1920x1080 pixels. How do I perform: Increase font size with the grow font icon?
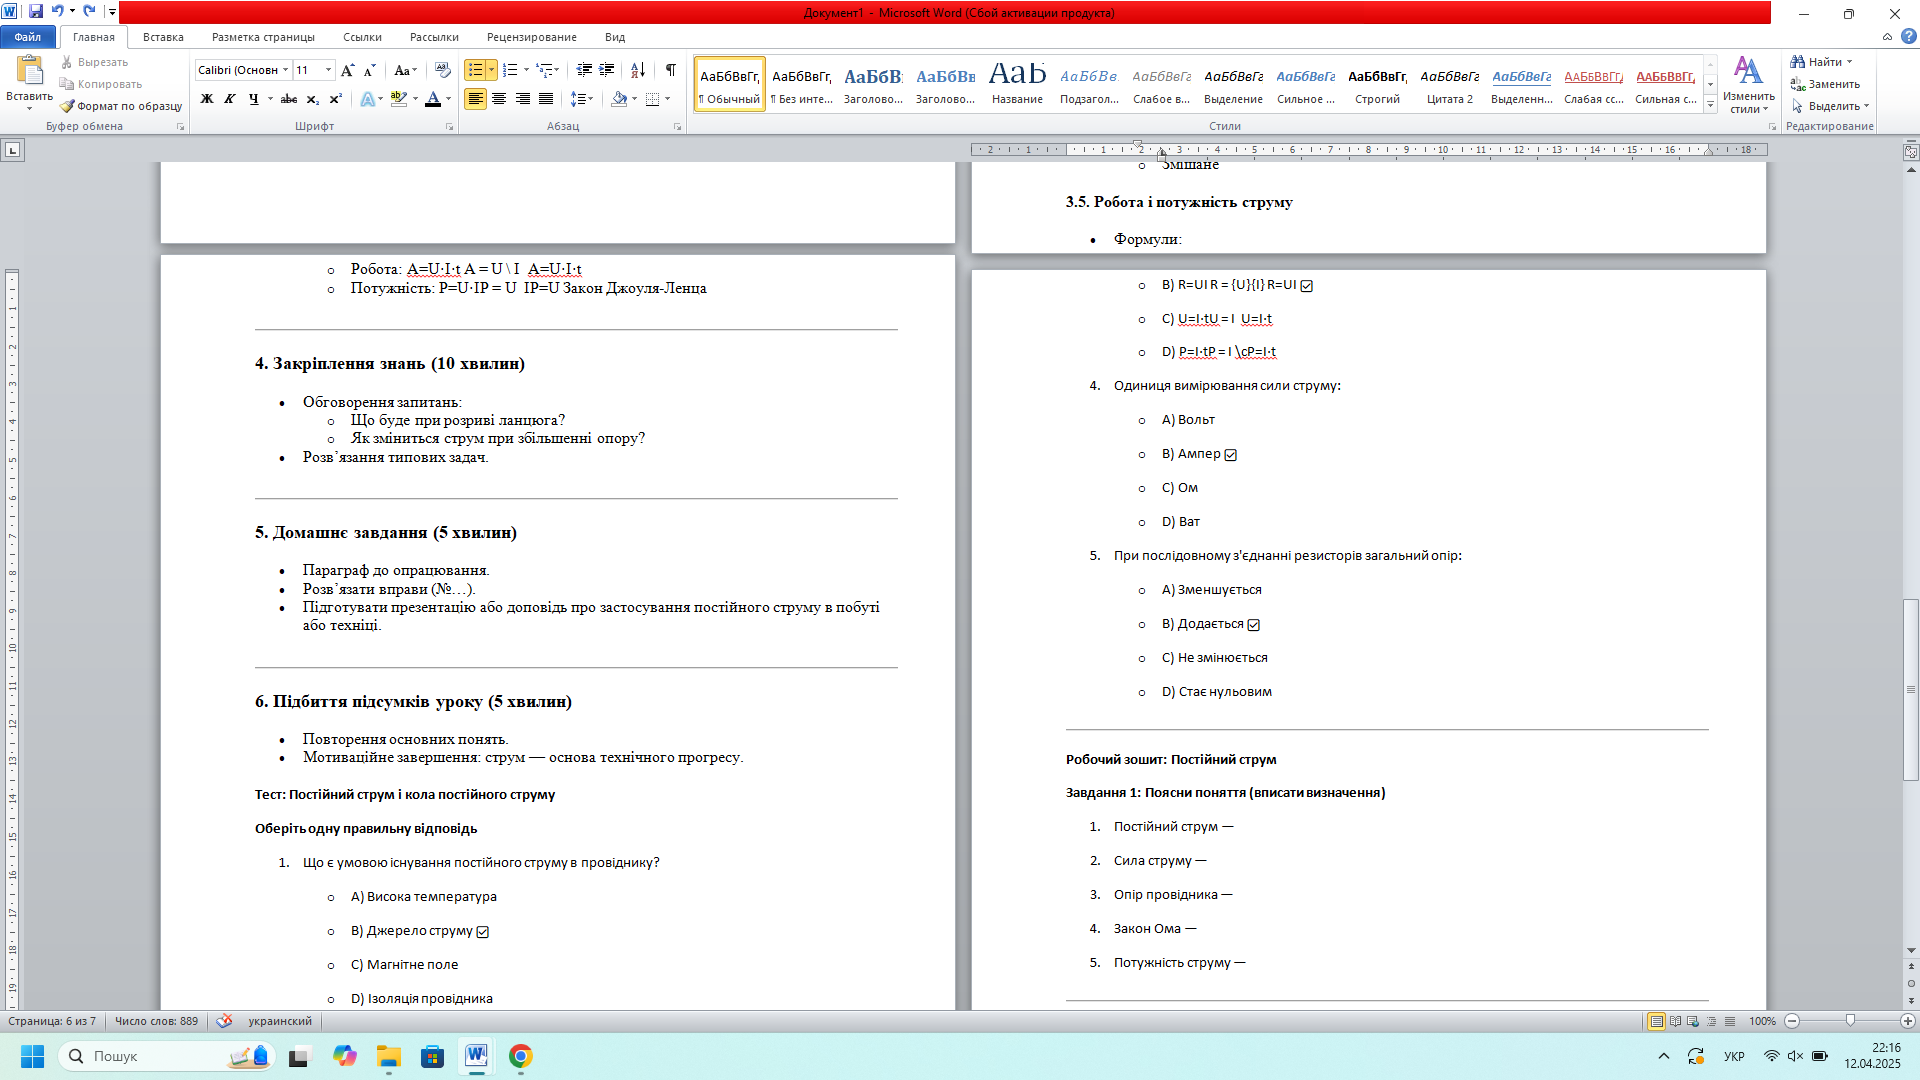tap(347, 70)
